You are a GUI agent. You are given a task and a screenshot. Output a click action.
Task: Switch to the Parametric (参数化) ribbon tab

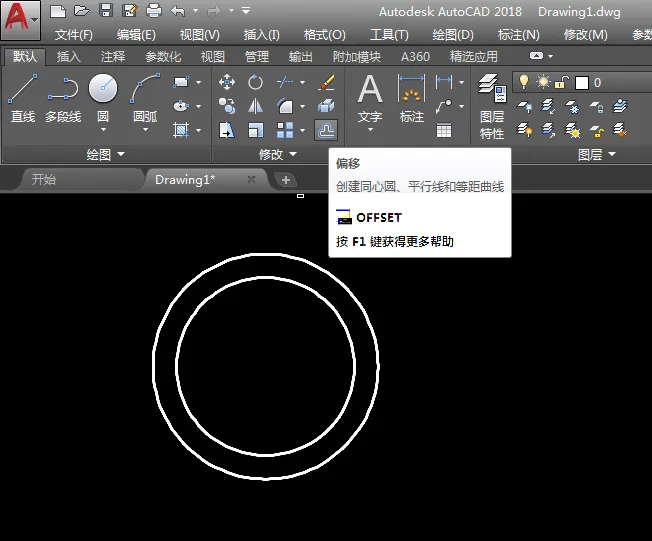tap(163, 57)
